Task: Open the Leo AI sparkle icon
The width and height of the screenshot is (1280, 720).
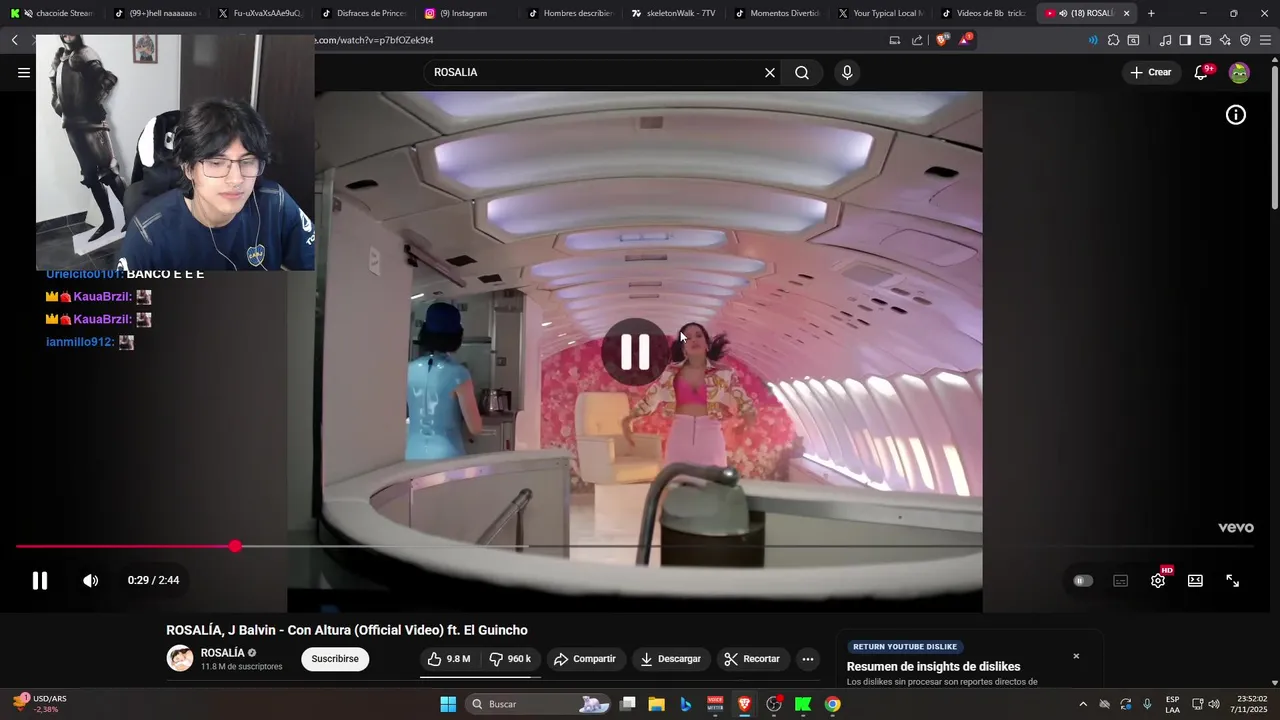Action: coord(1225,40)
